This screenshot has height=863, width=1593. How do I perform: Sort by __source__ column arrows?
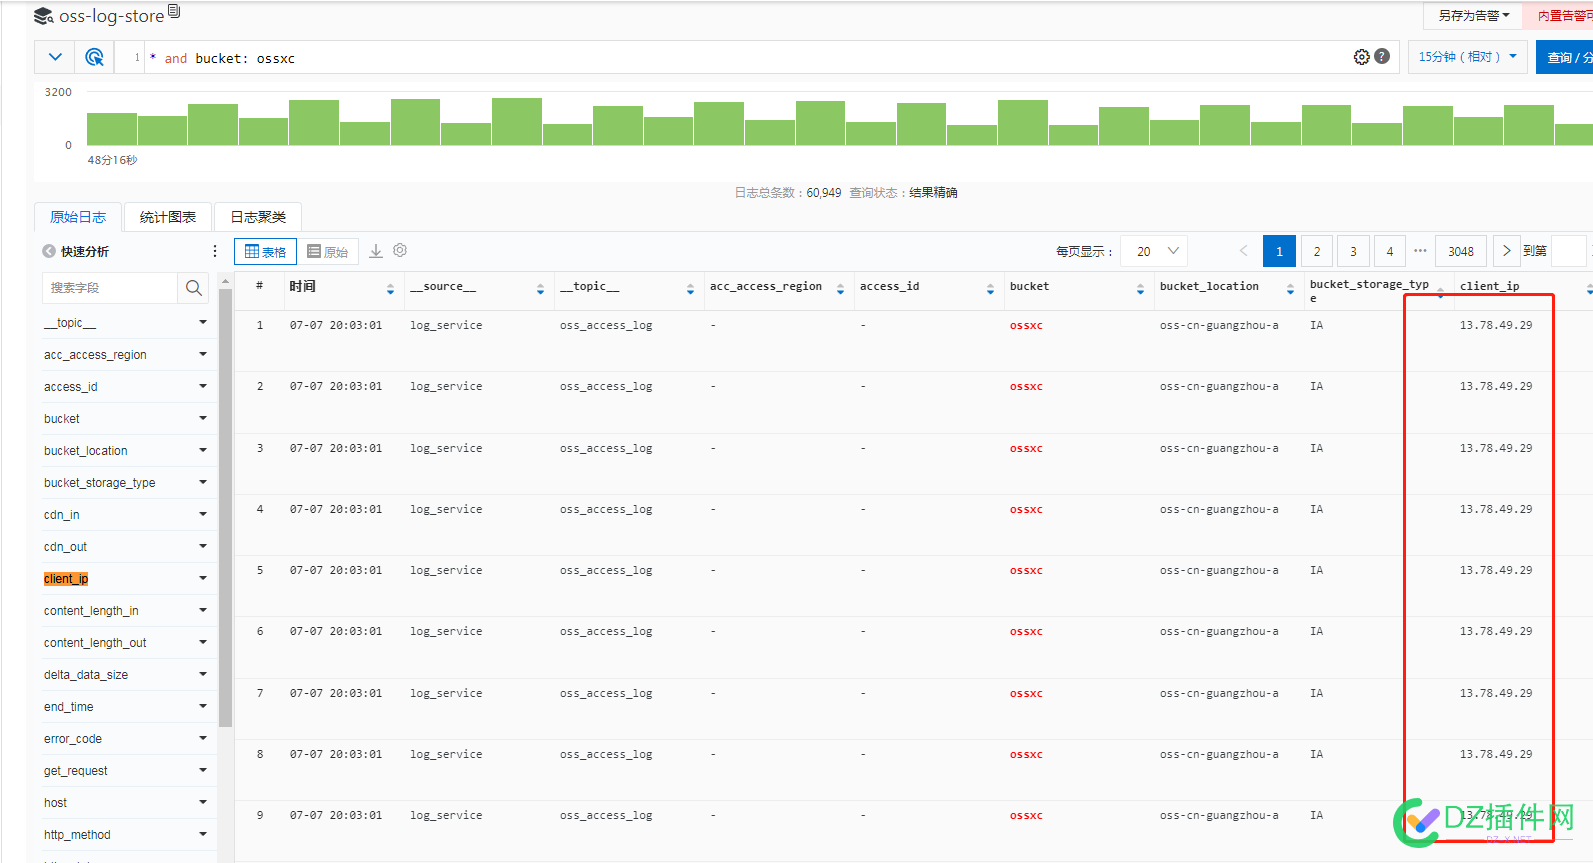tap(540, 289)
